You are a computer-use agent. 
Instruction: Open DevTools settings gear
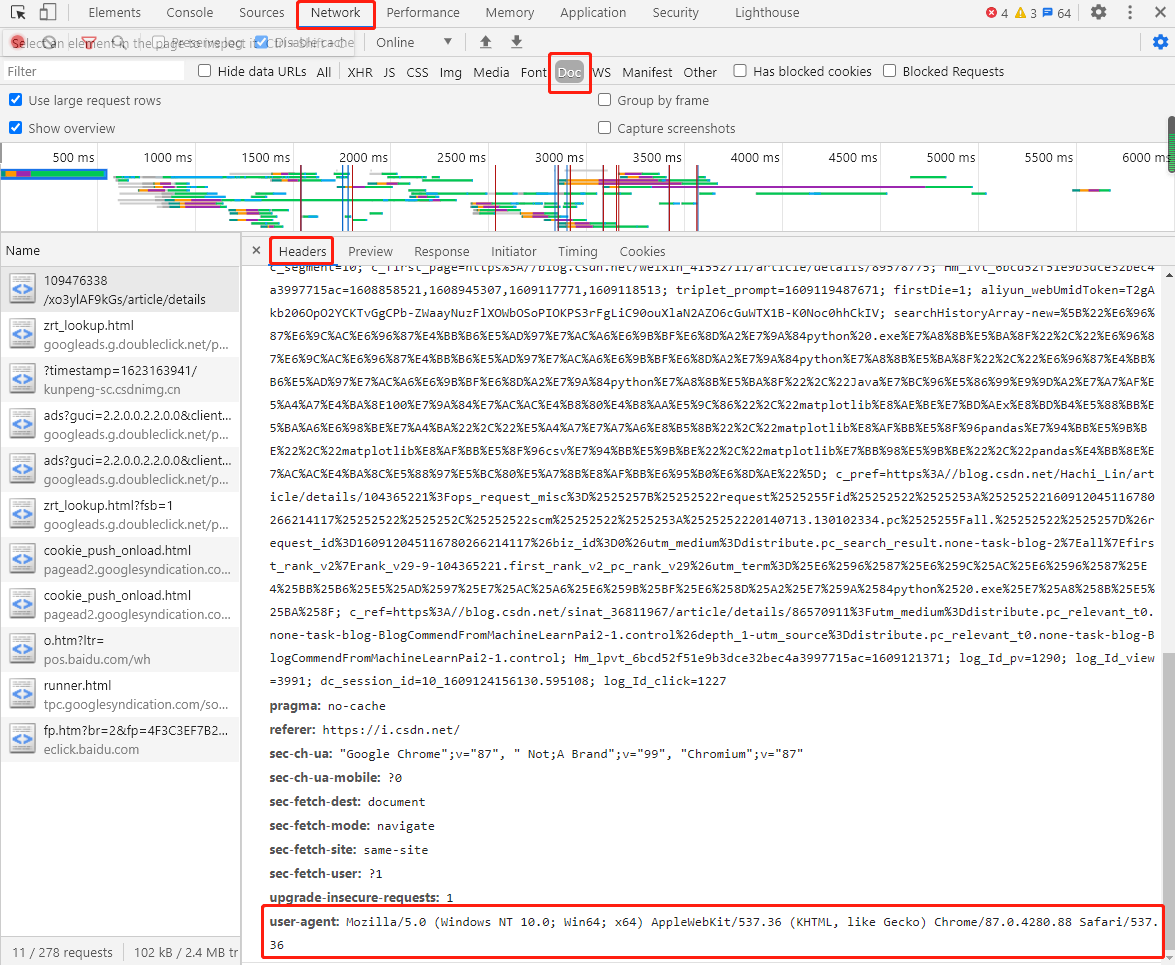click(x=1098, y=13)
